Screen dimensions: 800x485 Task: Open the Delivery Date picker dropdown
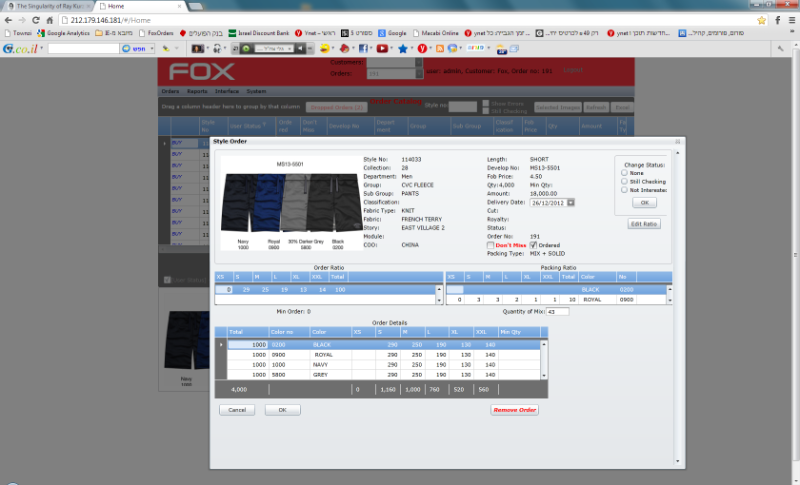(x=571, y=202)
